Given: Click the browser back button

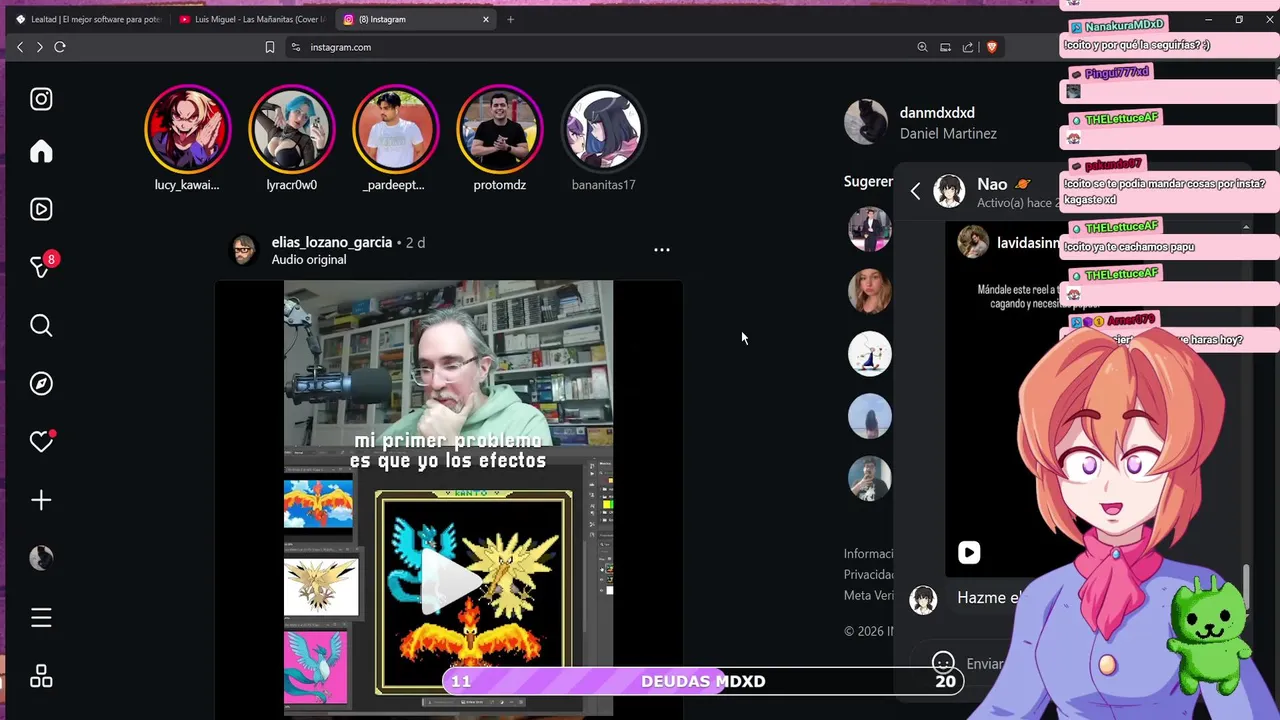Looking at the screenshot, I should click(20, 47).
